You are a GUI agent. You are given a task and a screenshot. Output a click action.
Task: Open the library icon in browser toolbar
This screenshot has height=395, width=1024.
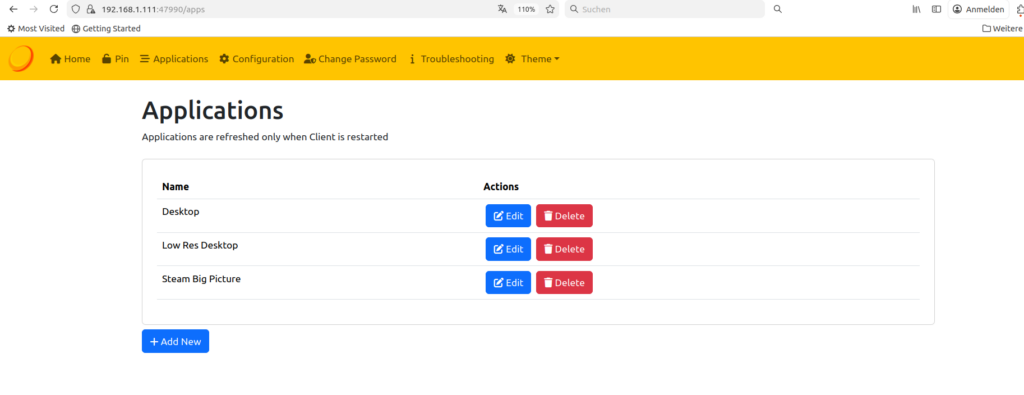coord(917,9)
